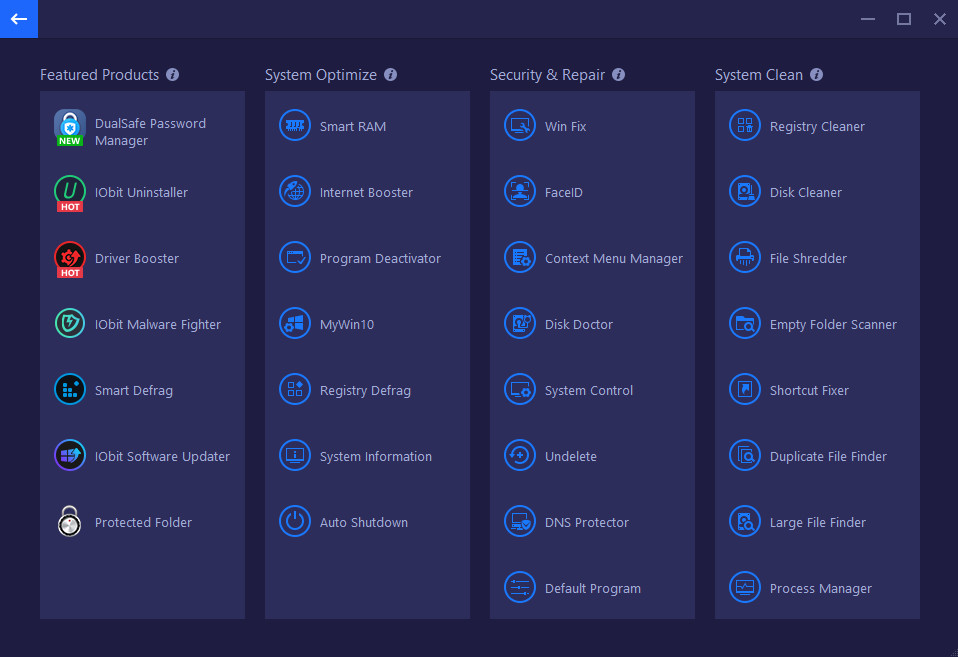Launch DNS Protector icon

519,521
